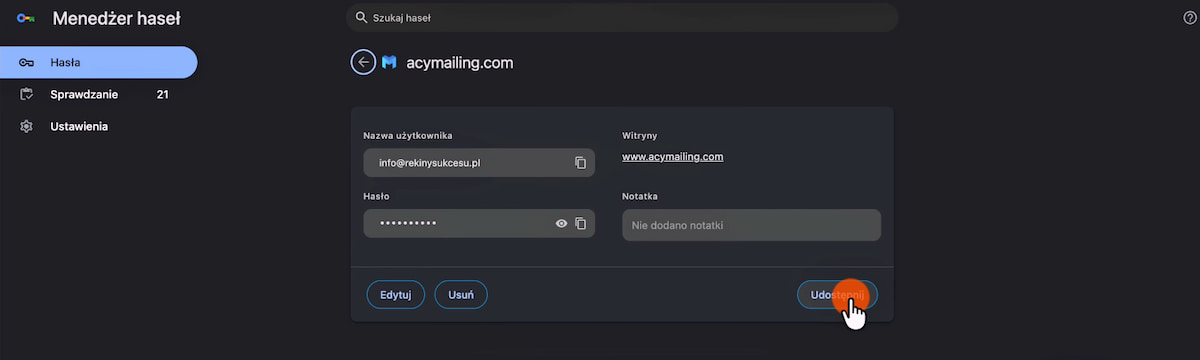Show the hidden password with eye icon

click(x=561, y=223)
